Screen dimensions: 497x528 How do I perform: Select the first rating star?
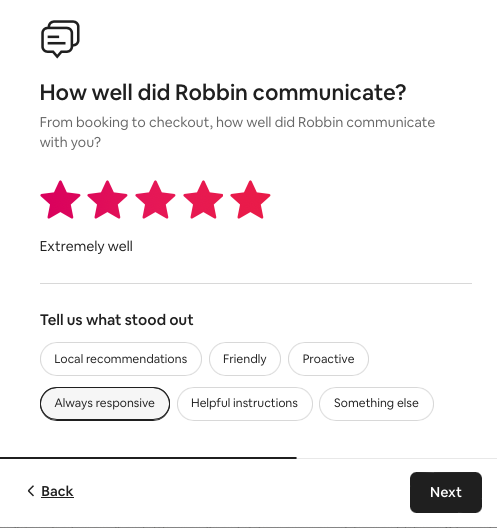point(60,200)
